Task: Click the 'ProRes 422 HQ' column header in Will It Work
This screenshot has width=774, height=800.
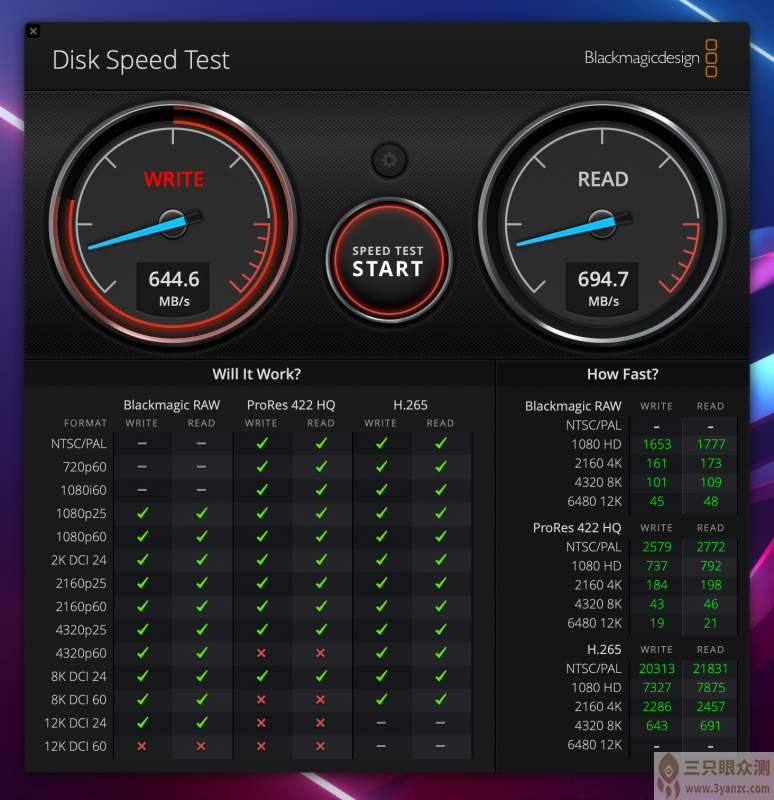Action: coord(291,405)
